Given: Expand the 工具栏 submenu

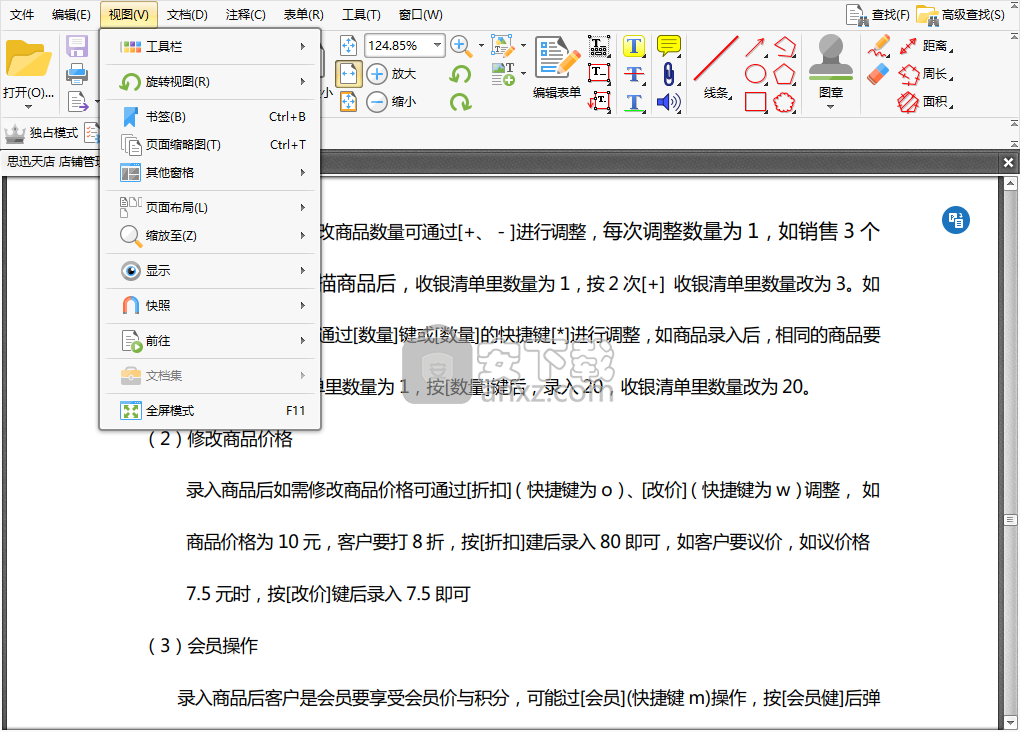Looking at the screenshot, I should tap(210, 47).
